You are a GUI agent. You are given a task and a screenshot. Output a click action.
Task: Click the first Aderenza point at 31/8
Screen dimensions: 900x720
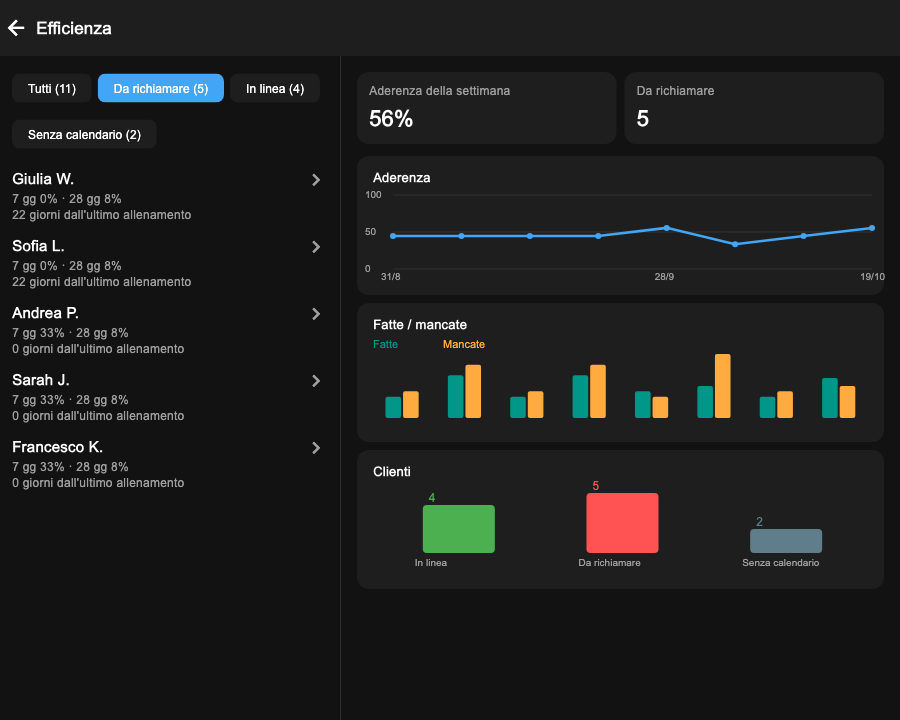coord(393,236)
